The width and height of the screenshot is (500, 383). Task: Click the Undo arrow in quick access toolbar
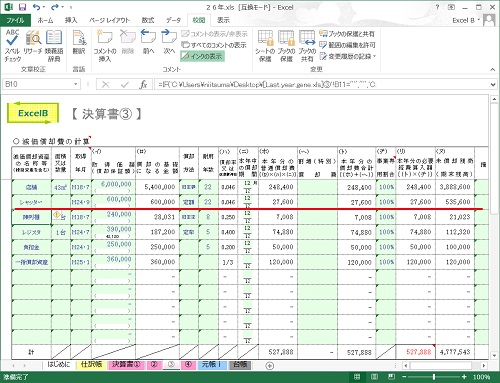(37, 7)
